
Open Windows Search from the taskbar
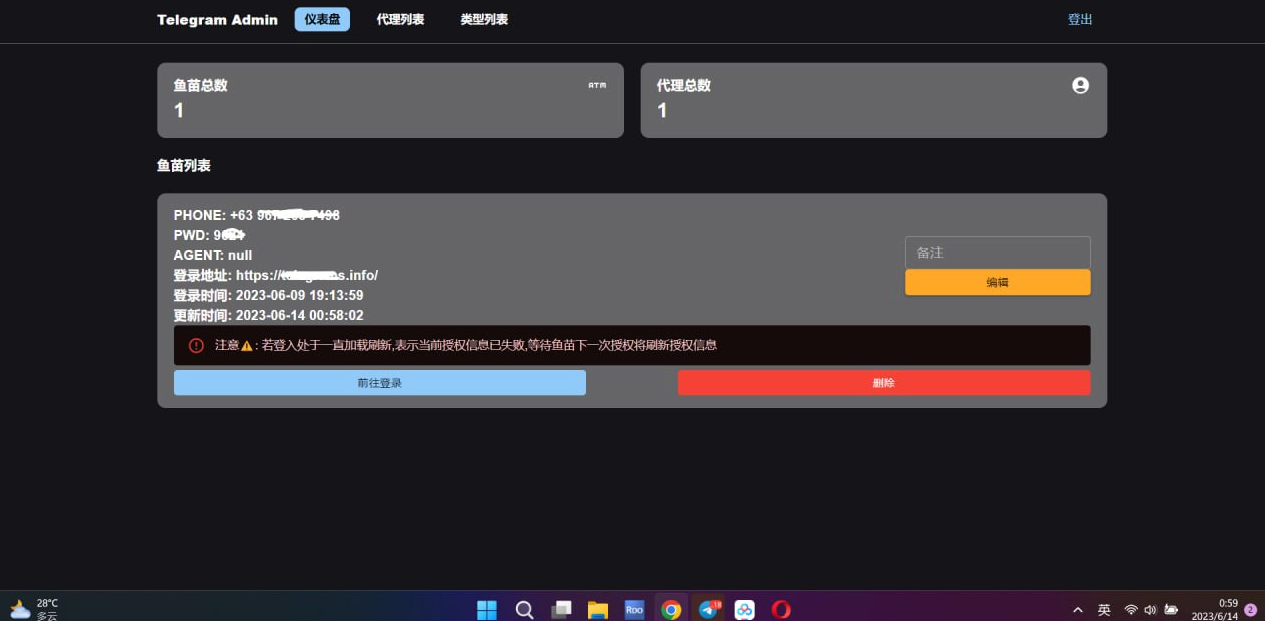524,609
